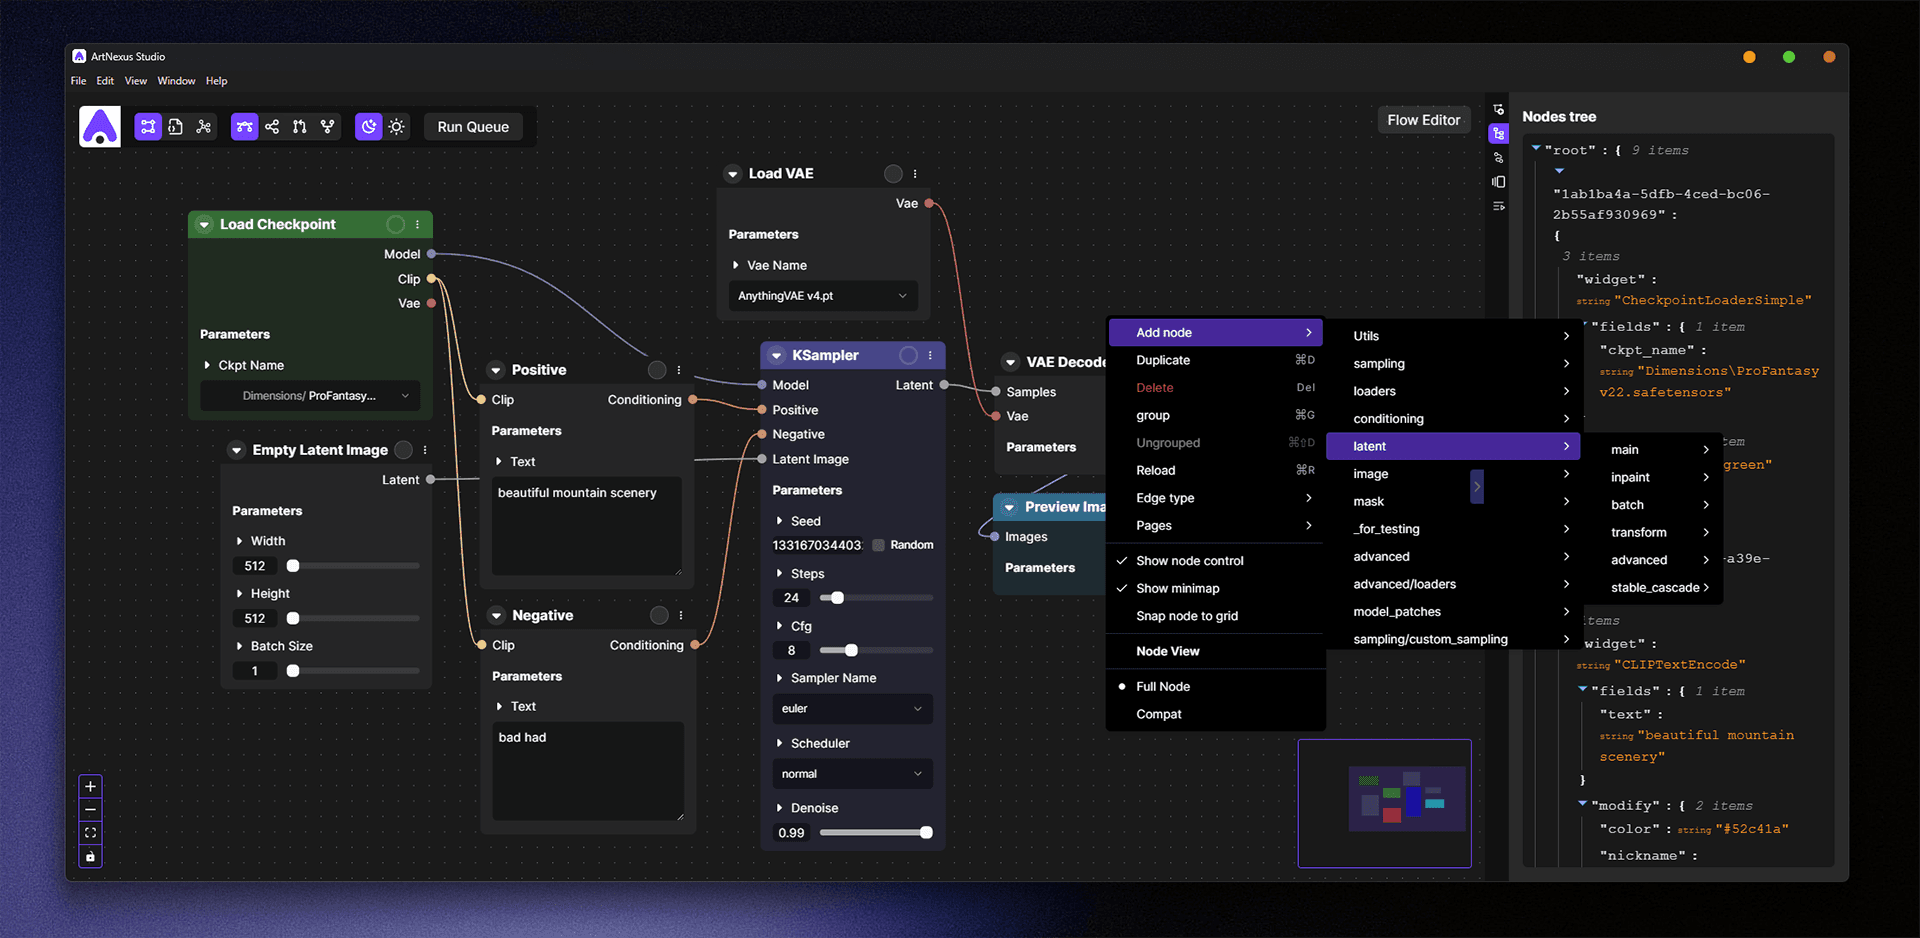Open the code file view icon in toolbar
Screen dimensions: 1920x938
pos(176,127)
